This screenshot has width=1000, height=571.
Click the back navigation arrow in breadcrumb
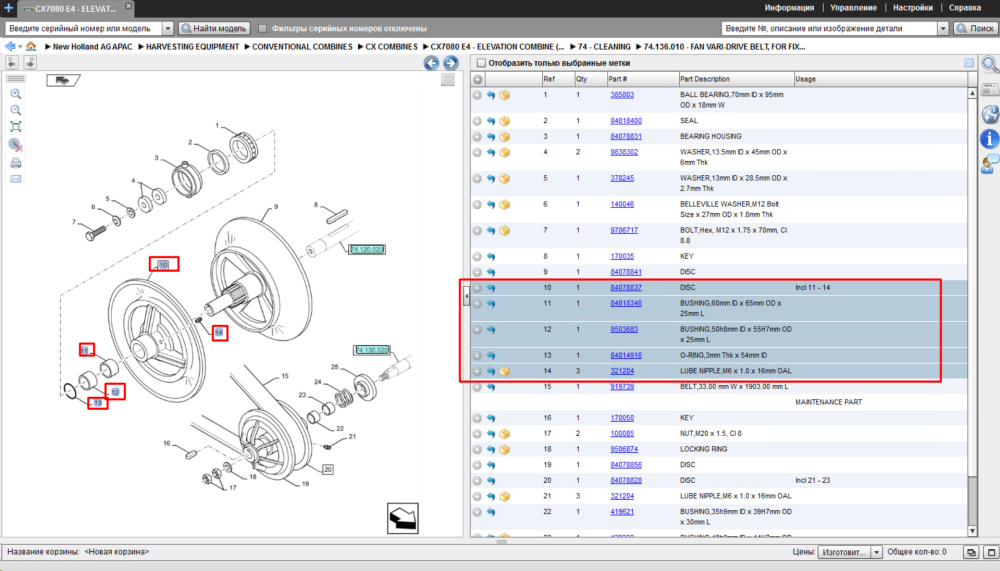click(10, 47)
